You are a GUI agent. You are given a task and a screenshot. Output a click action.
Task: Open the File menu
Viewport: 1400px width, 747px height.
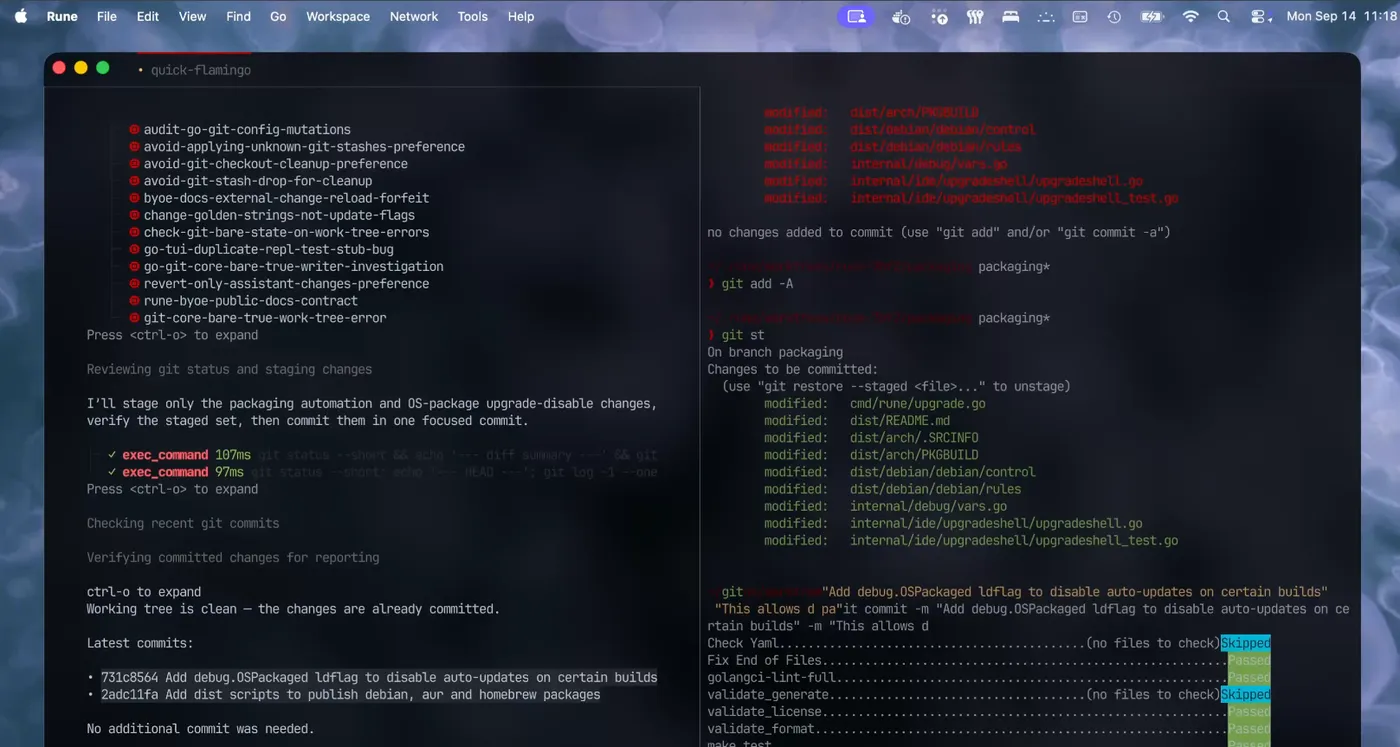coord(107,16)
